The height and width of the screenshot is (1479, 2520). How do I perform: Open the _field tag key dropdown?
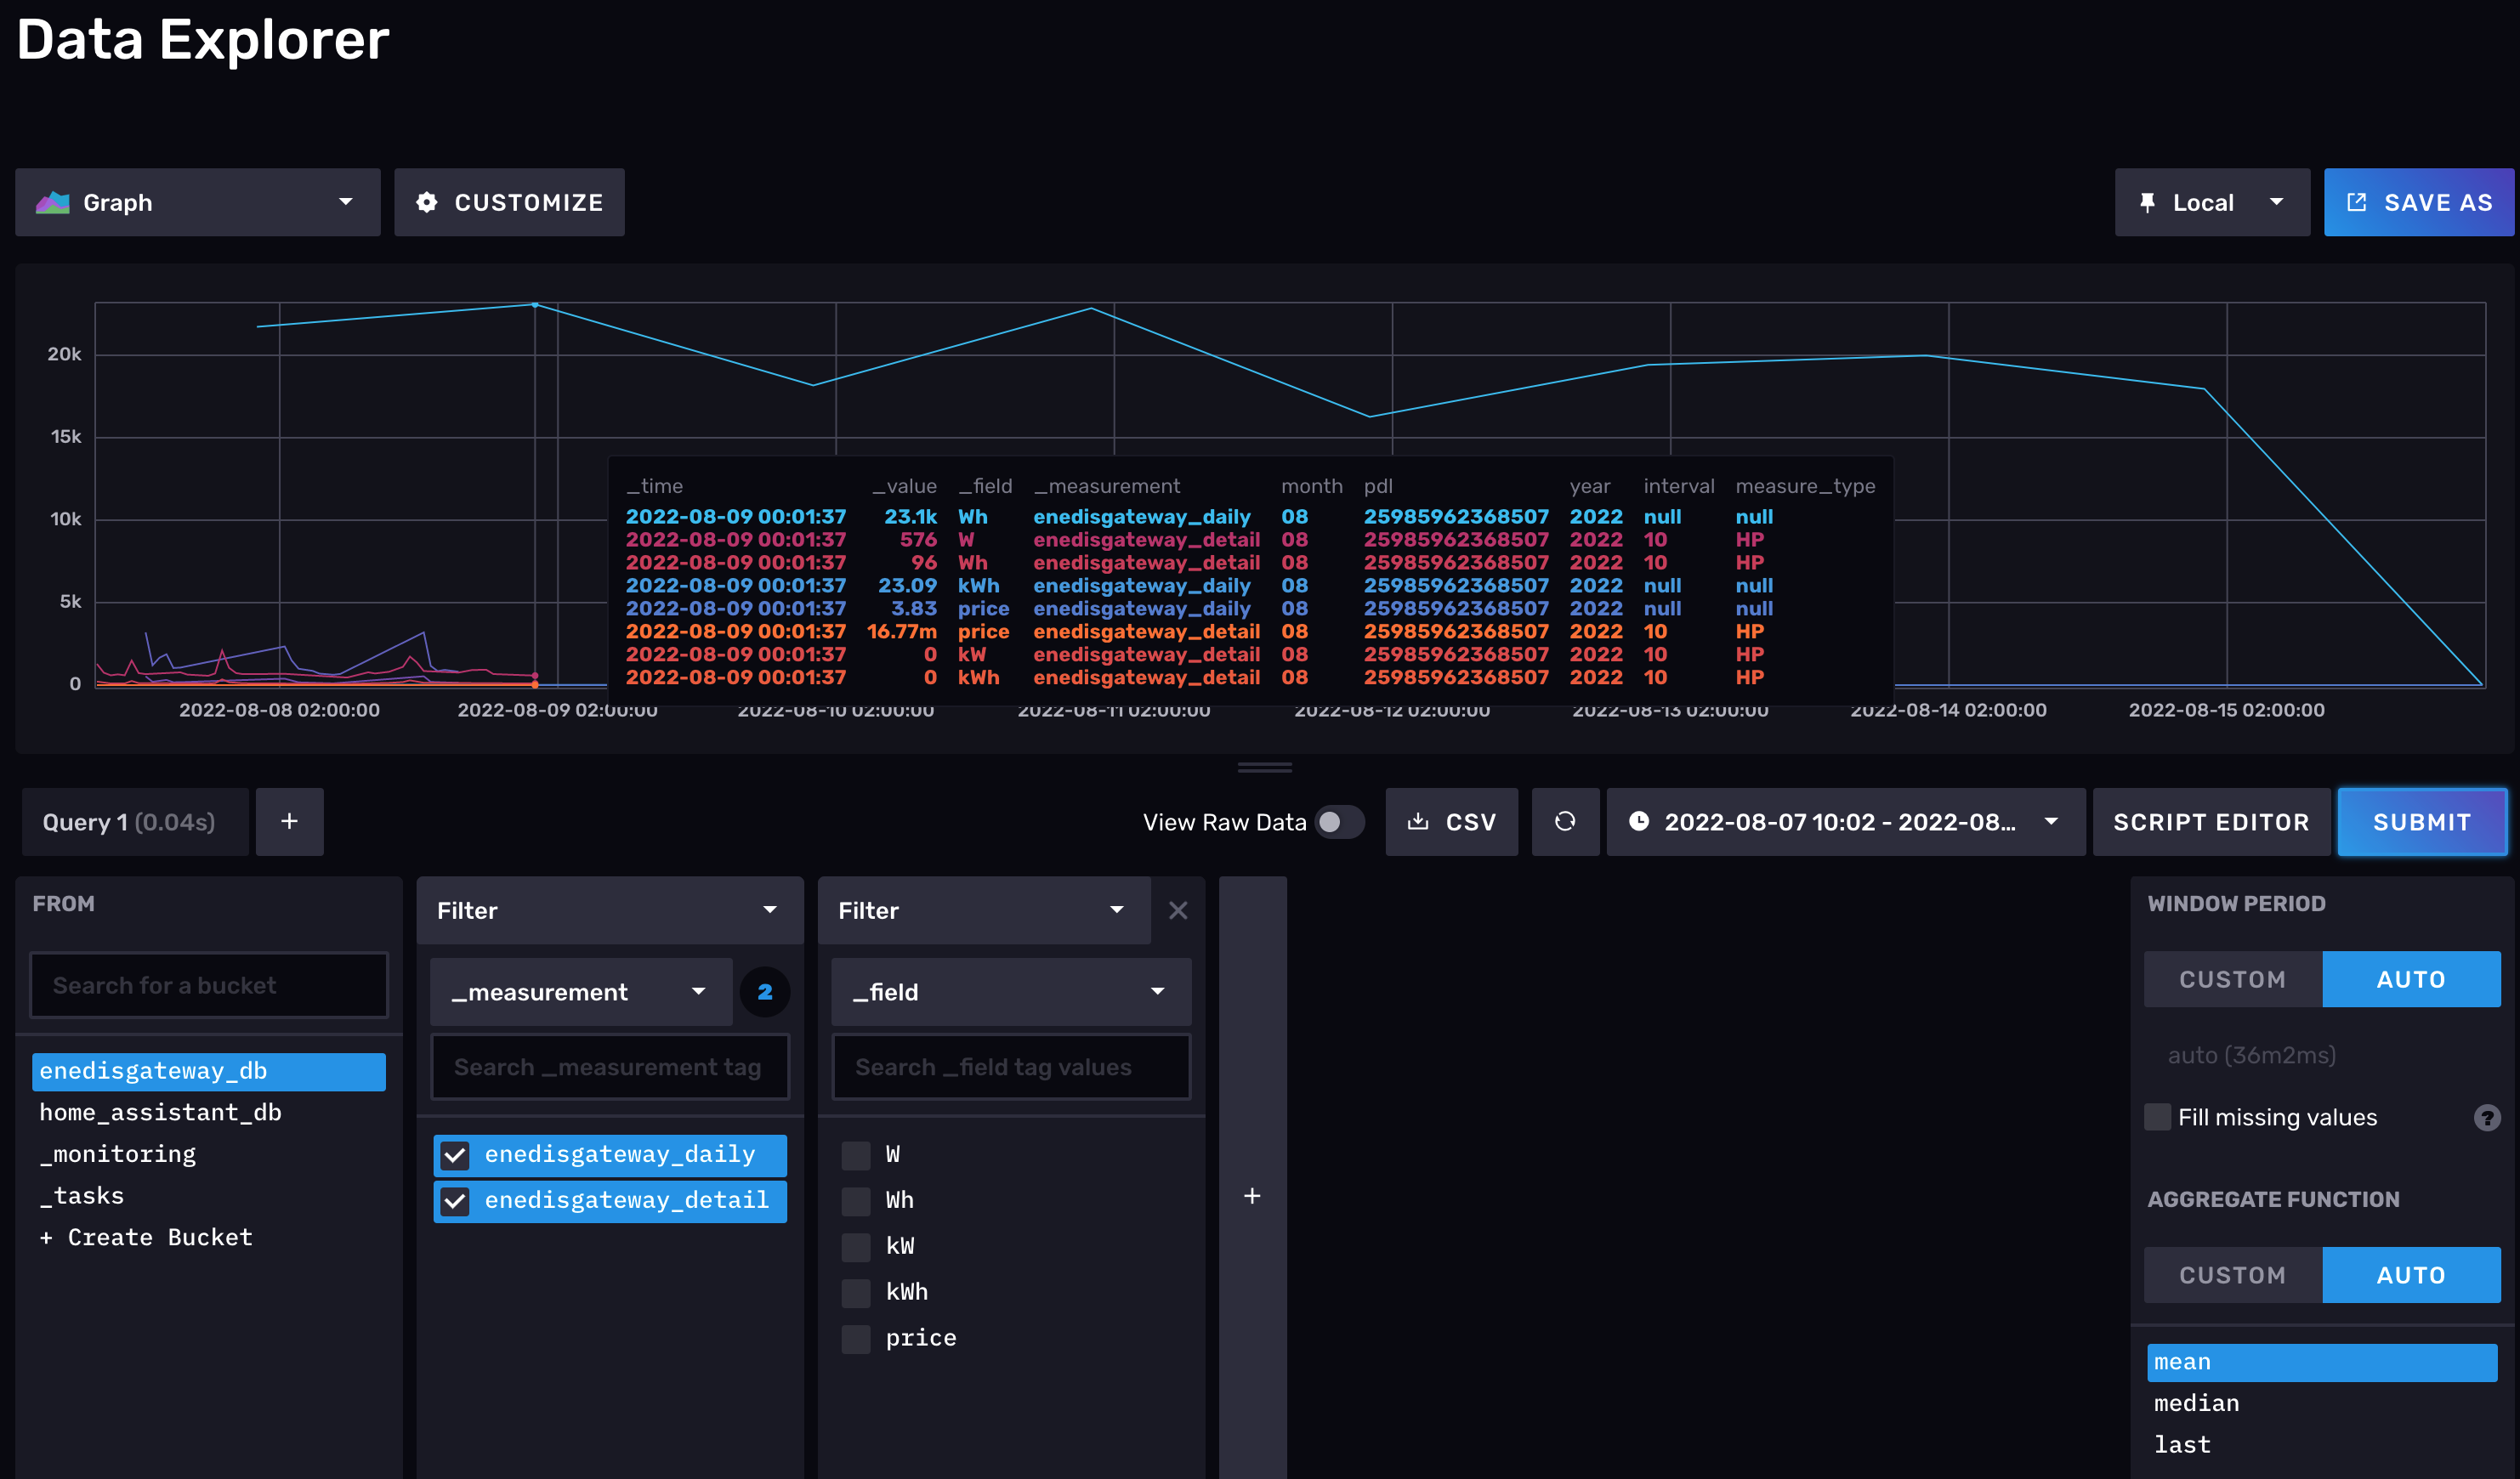(1011, 992)
